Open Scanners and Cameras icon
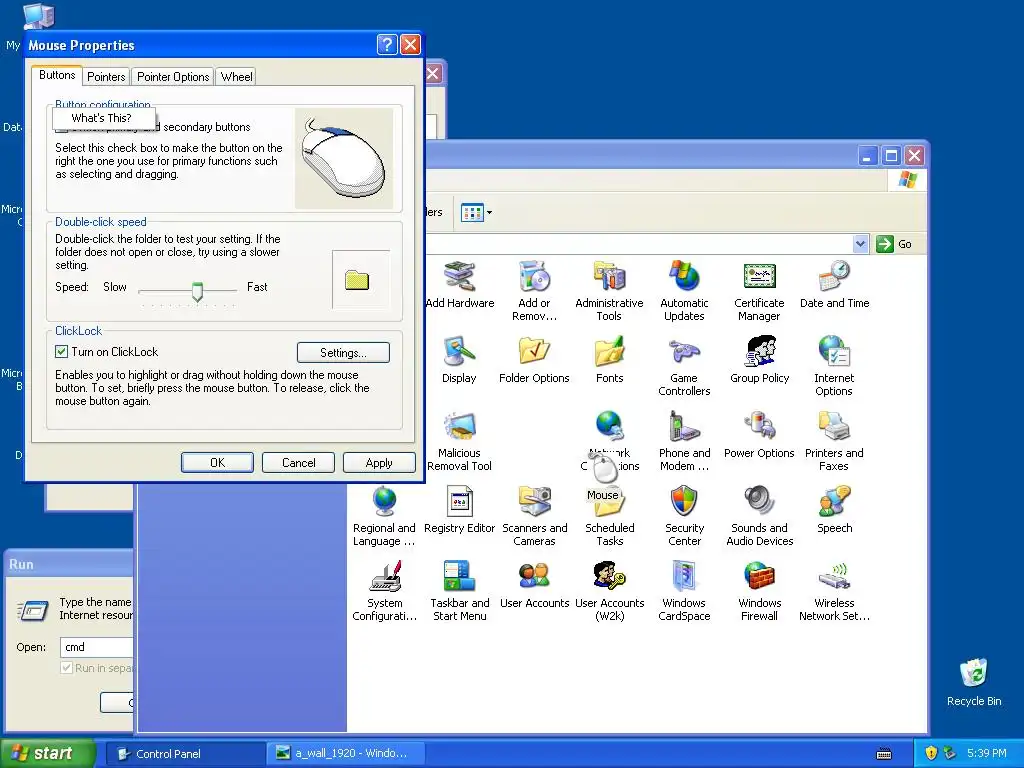Screen dimensions: 1024x768 tap(534, 516)
